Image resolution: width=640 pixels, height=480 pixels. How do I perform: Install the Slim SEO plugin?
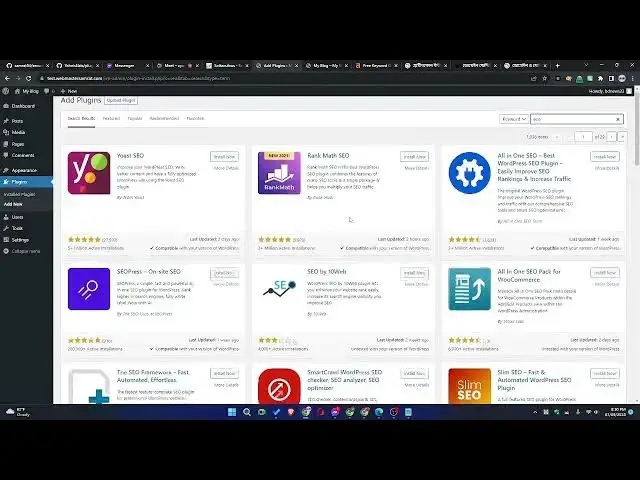tap(604, 373)
